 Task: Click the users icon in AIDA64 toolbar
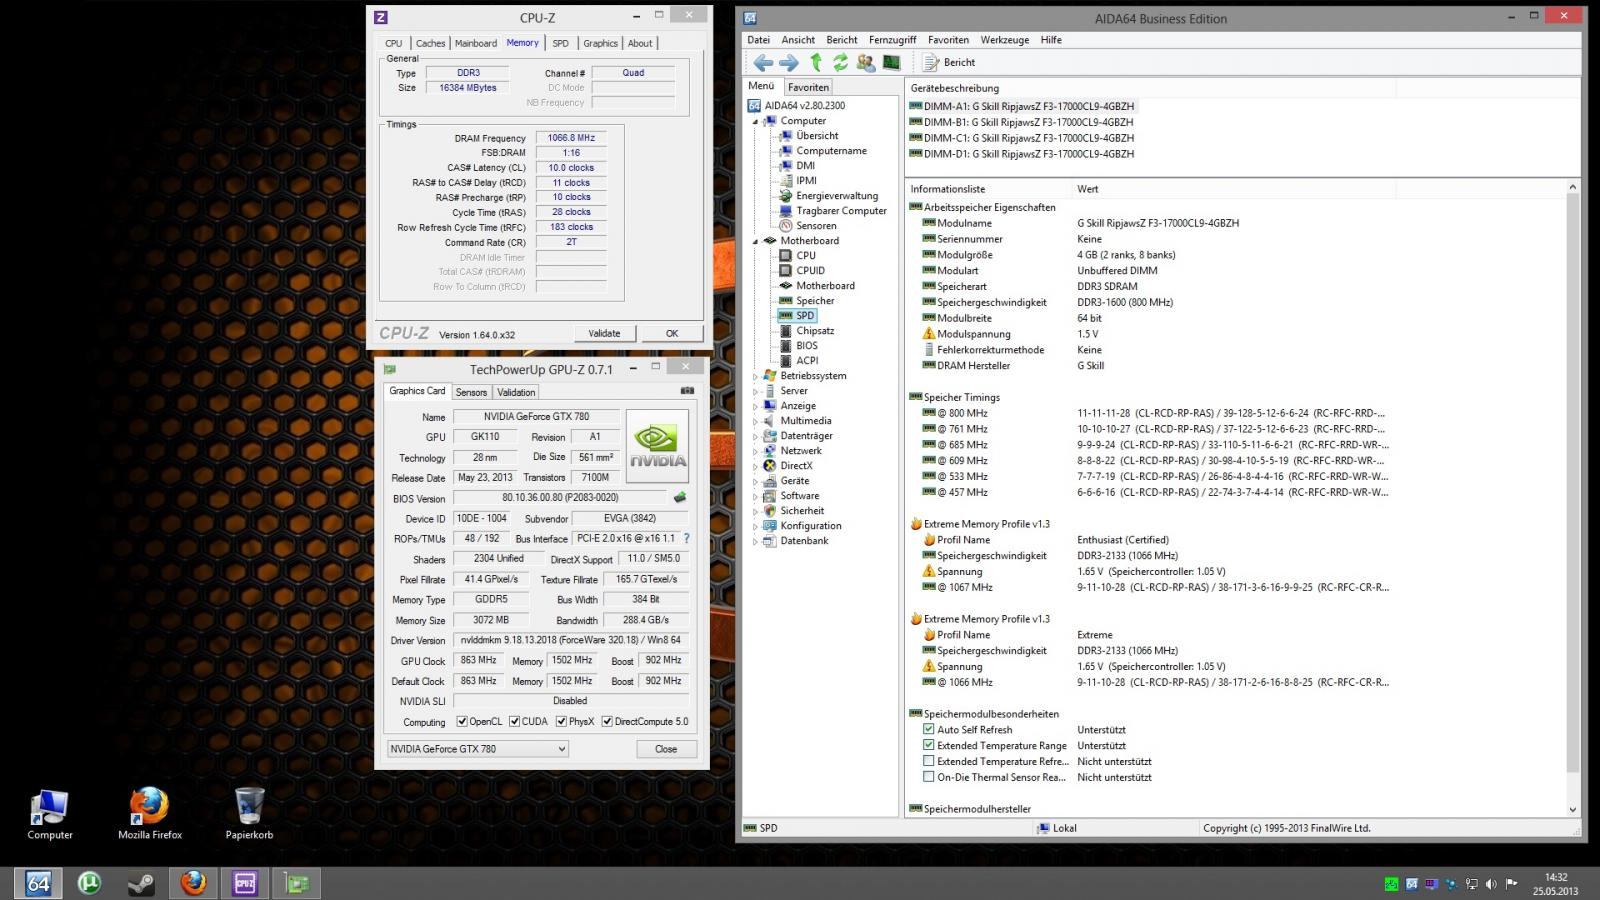[x=866, y=62]
